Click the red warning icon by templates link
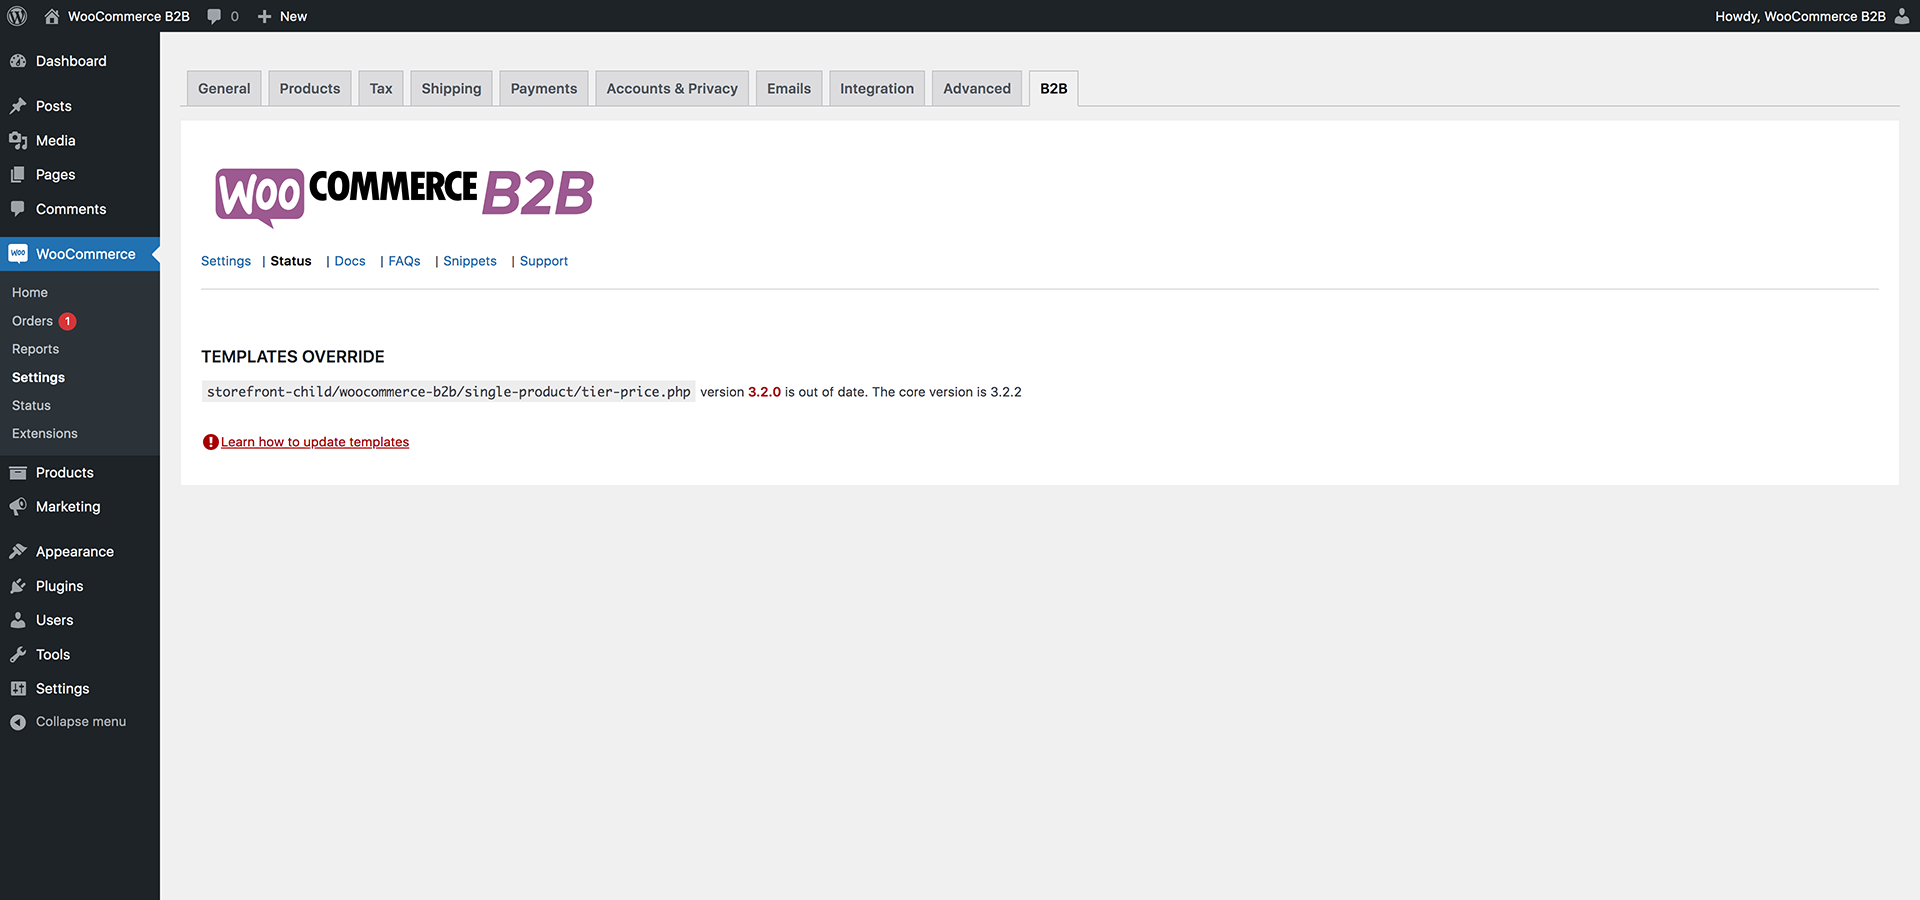Viewport: 1920px width, 900px height. (x=210, y=442)
